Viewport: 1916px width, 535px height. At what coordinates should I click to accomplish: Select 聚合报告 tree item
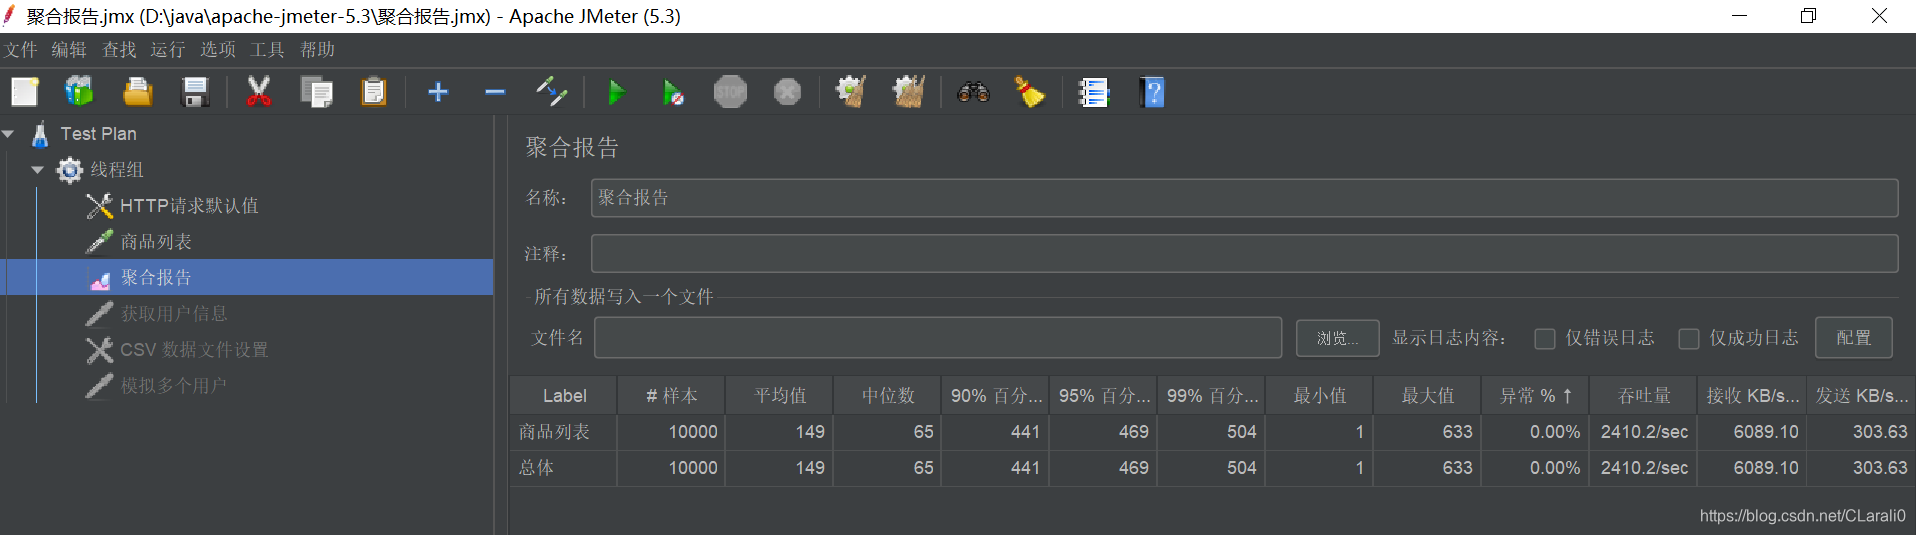click(156, 278)
